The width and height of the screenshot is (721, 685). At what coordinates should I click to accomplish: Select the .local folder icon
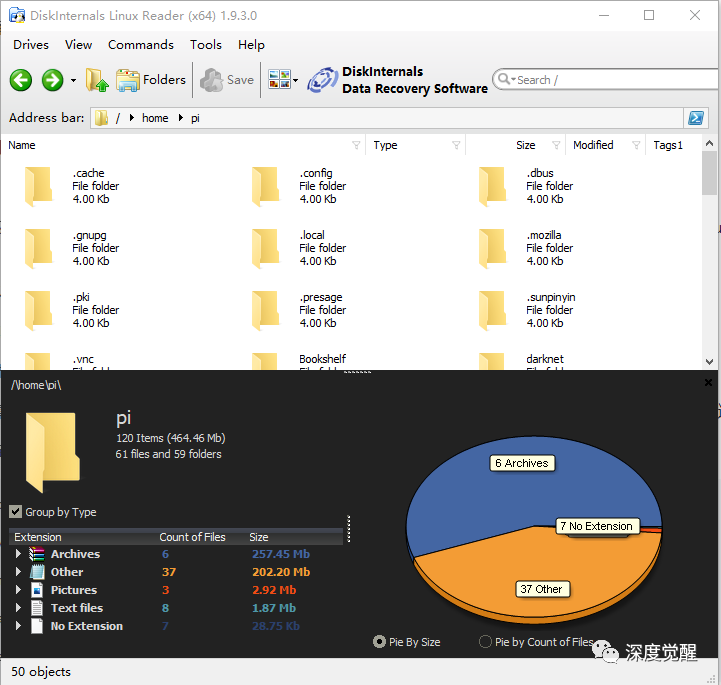tap(266, 248)
